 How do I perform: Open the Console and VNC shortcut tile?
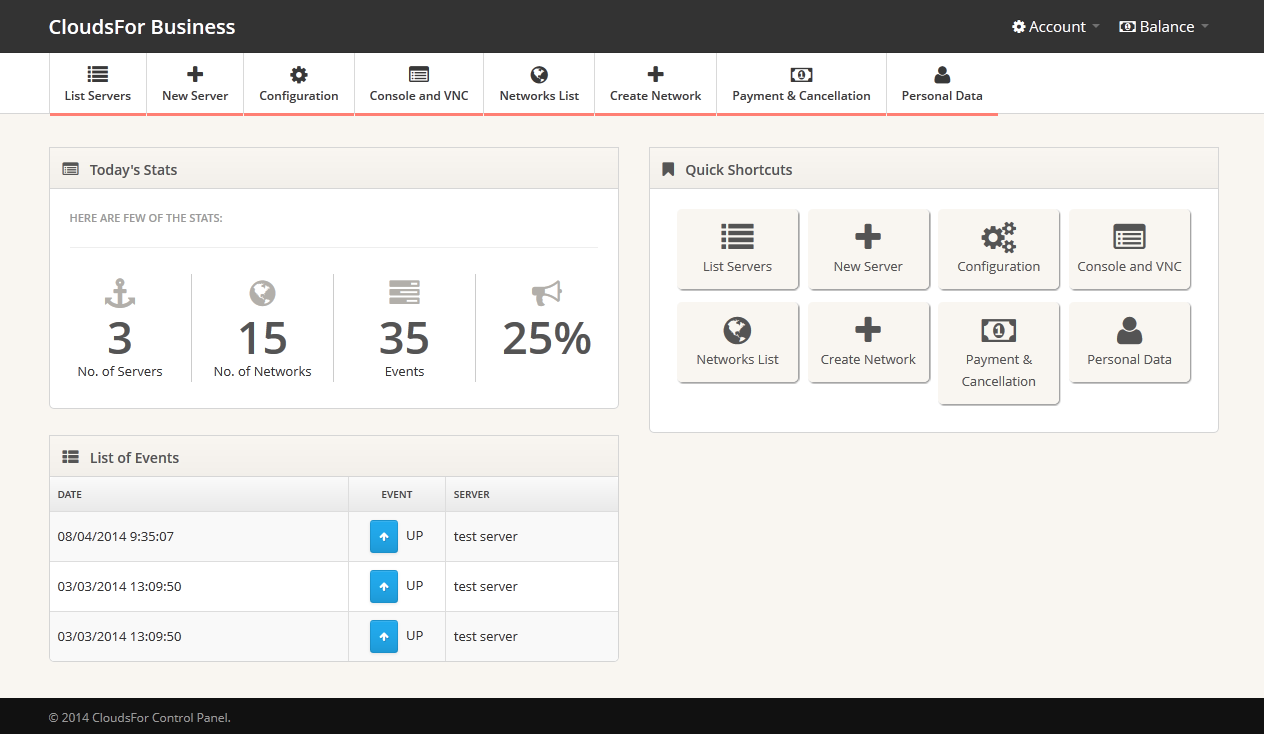(x=1129, y=249)
